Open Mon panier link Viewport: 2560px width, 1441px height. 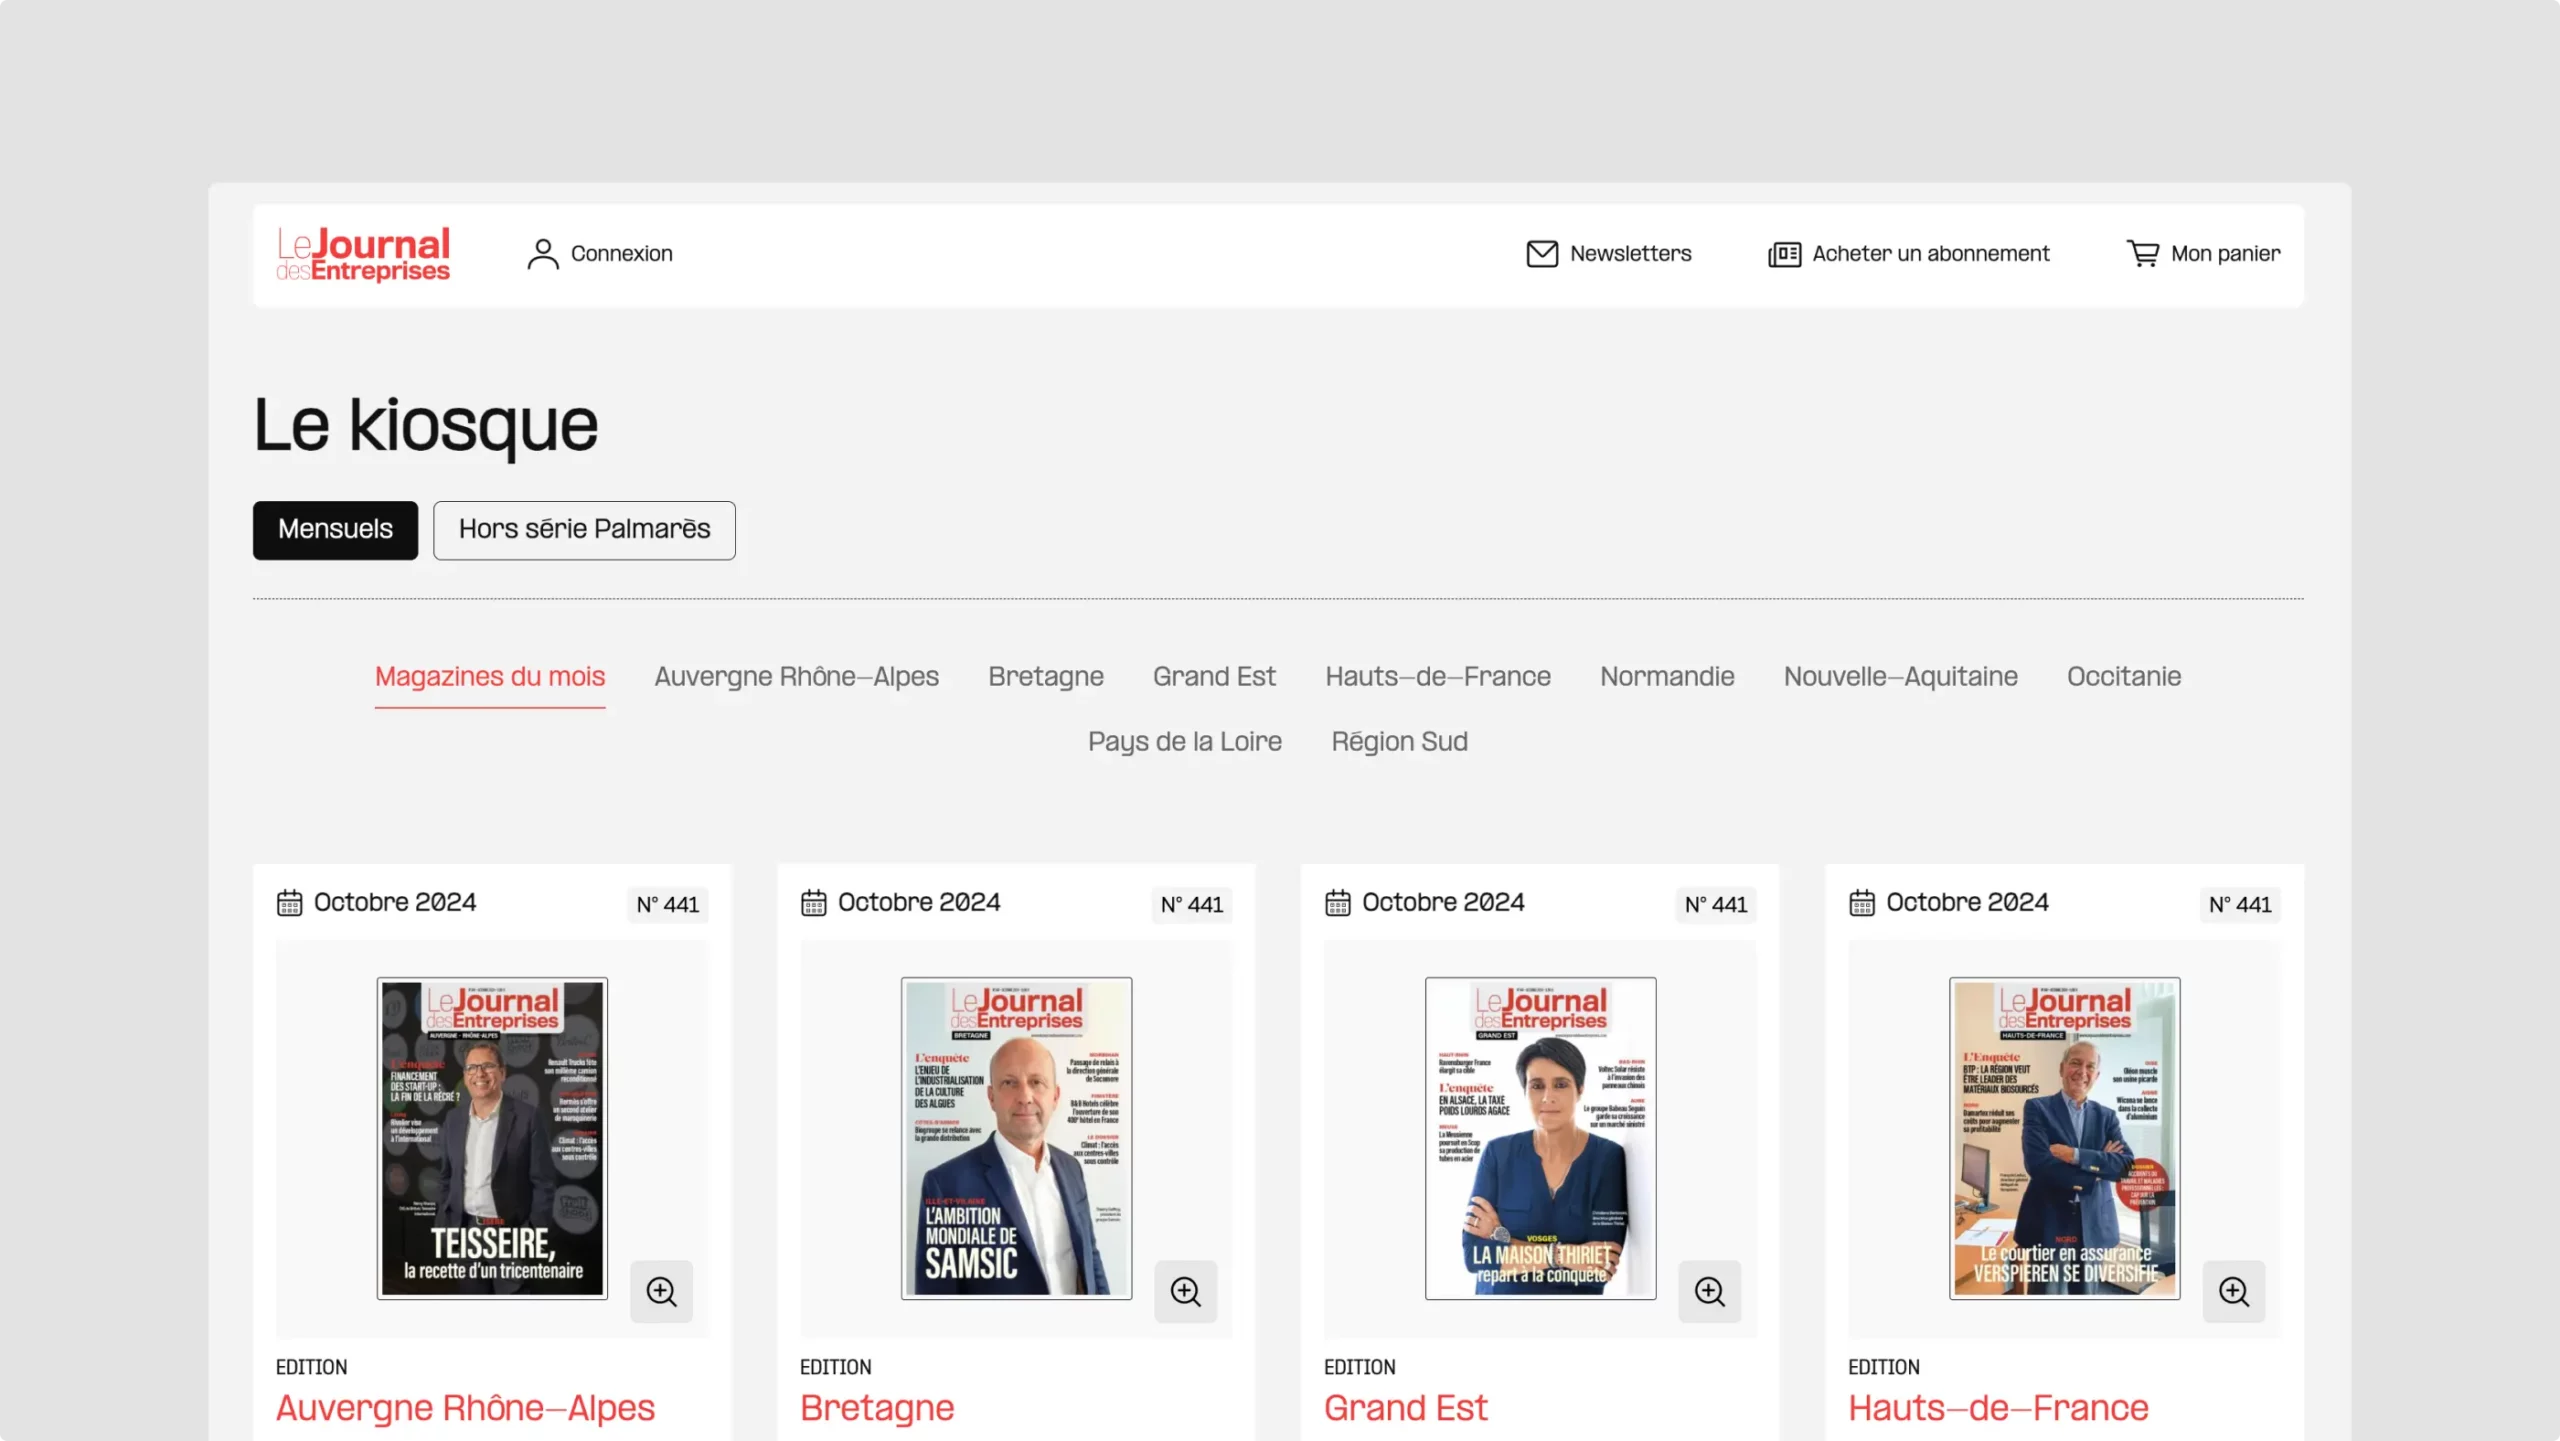[x=2225, y=254]
